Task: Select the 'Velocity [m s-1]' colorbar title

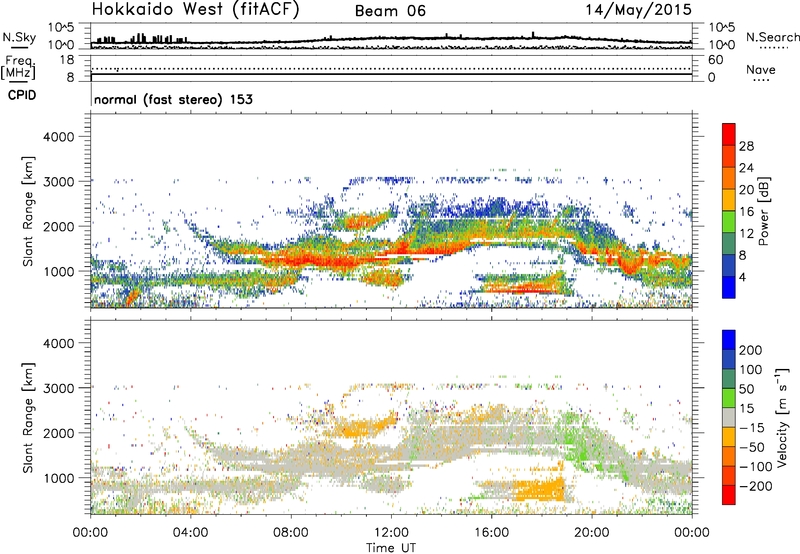Action: coord(783,418)
